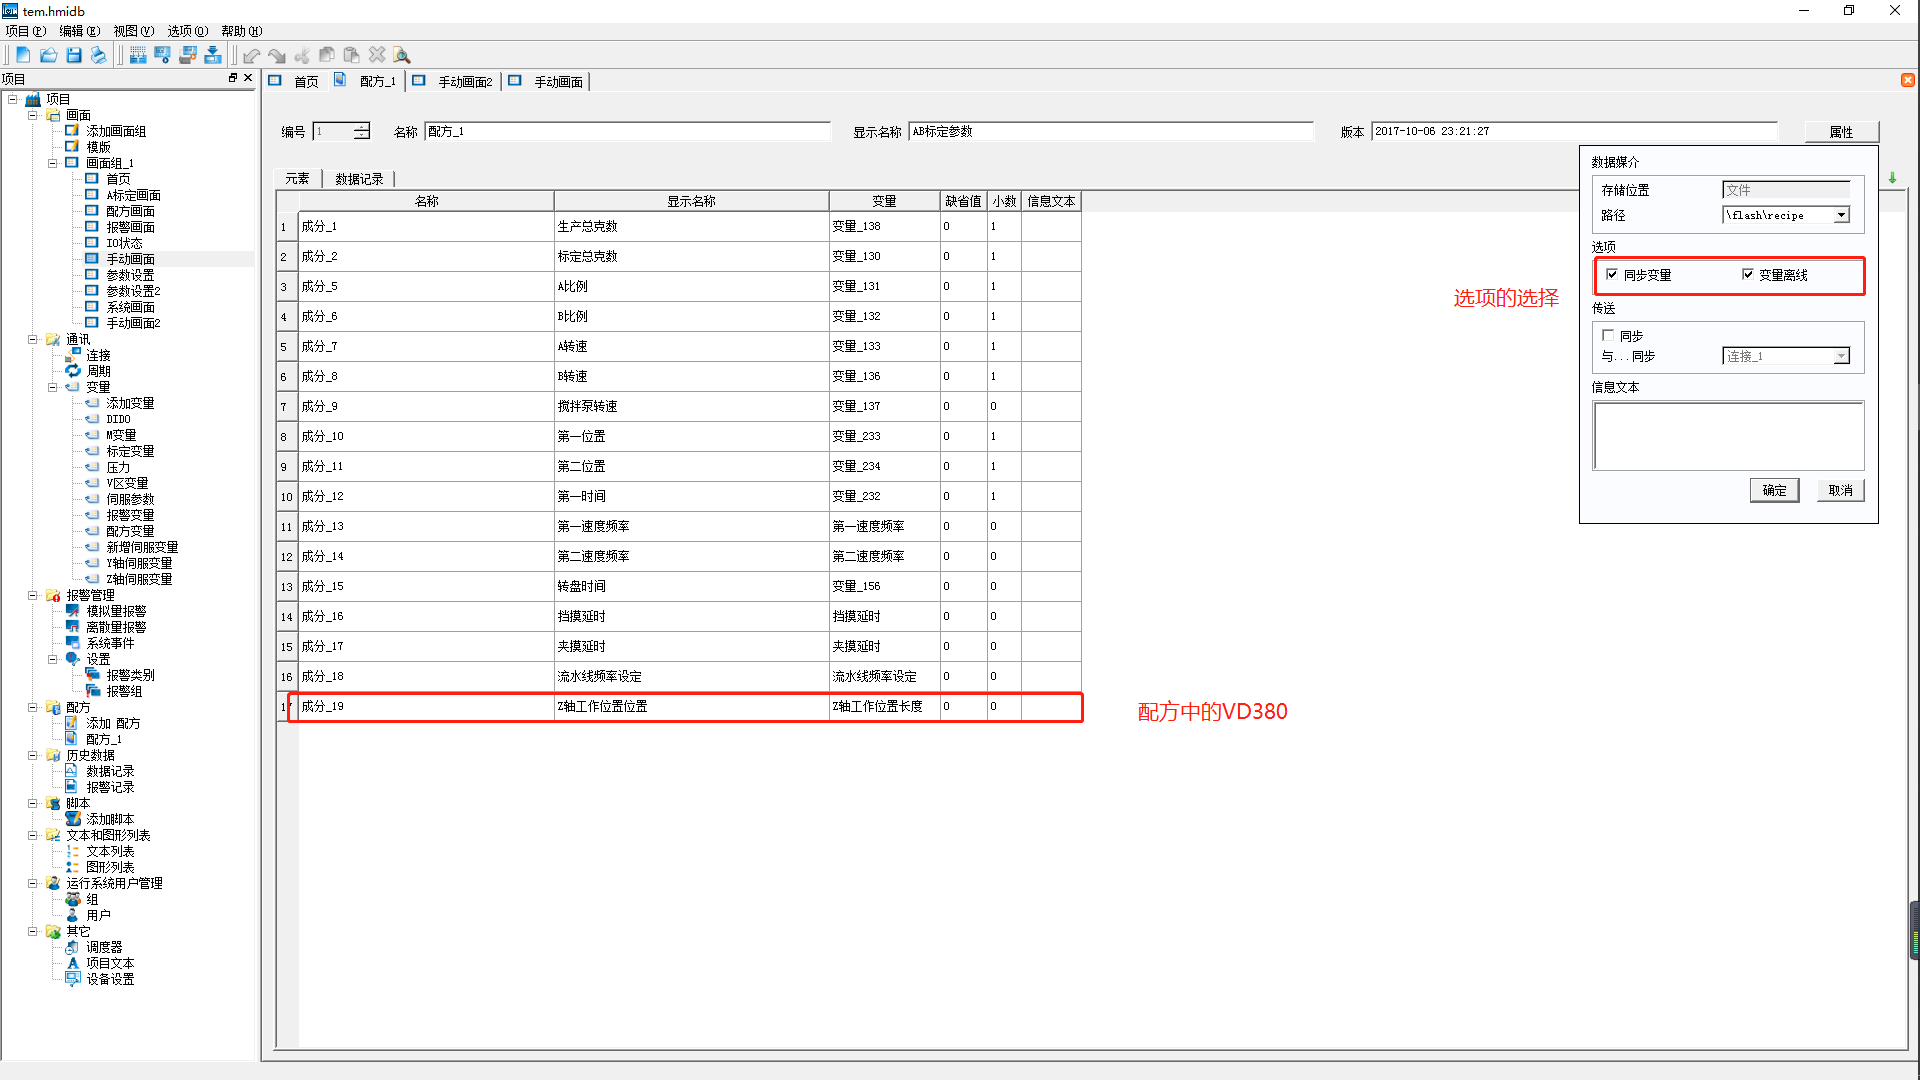Click the 信息文本 text area
The image size is (1920, 1080).
pos(1728,436)
